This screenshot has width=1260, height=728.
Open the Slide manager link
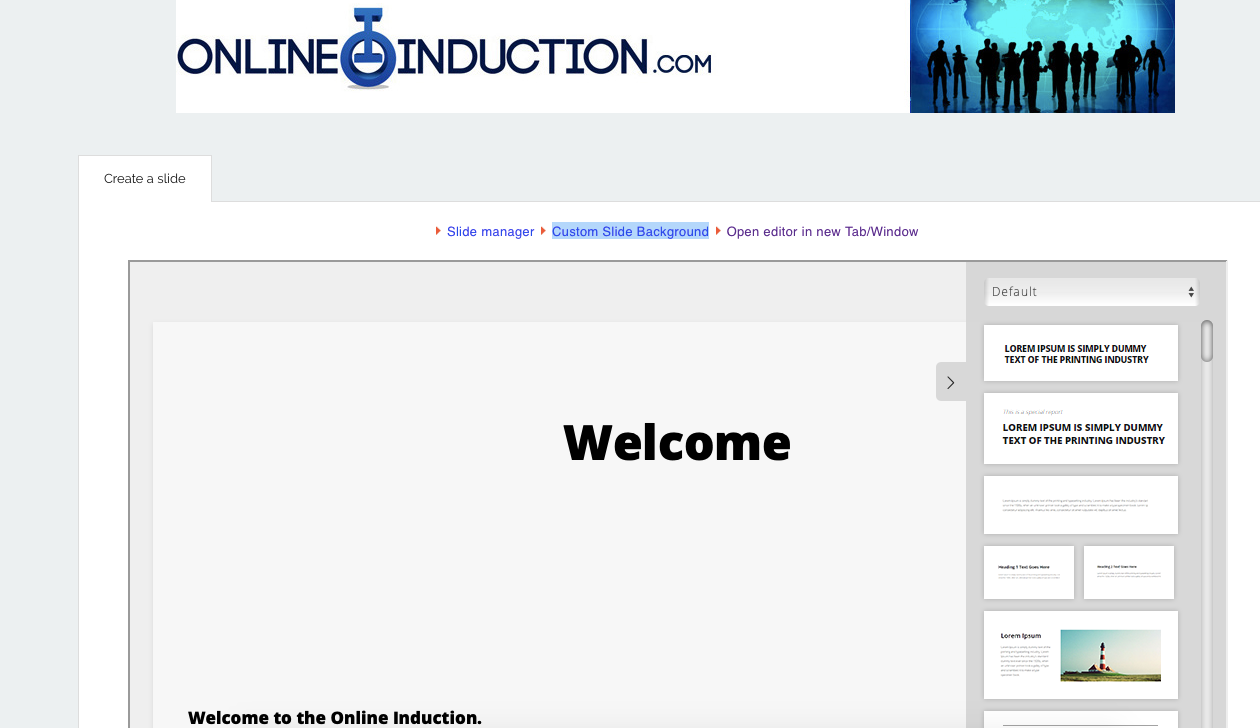[x=490, y=232]
